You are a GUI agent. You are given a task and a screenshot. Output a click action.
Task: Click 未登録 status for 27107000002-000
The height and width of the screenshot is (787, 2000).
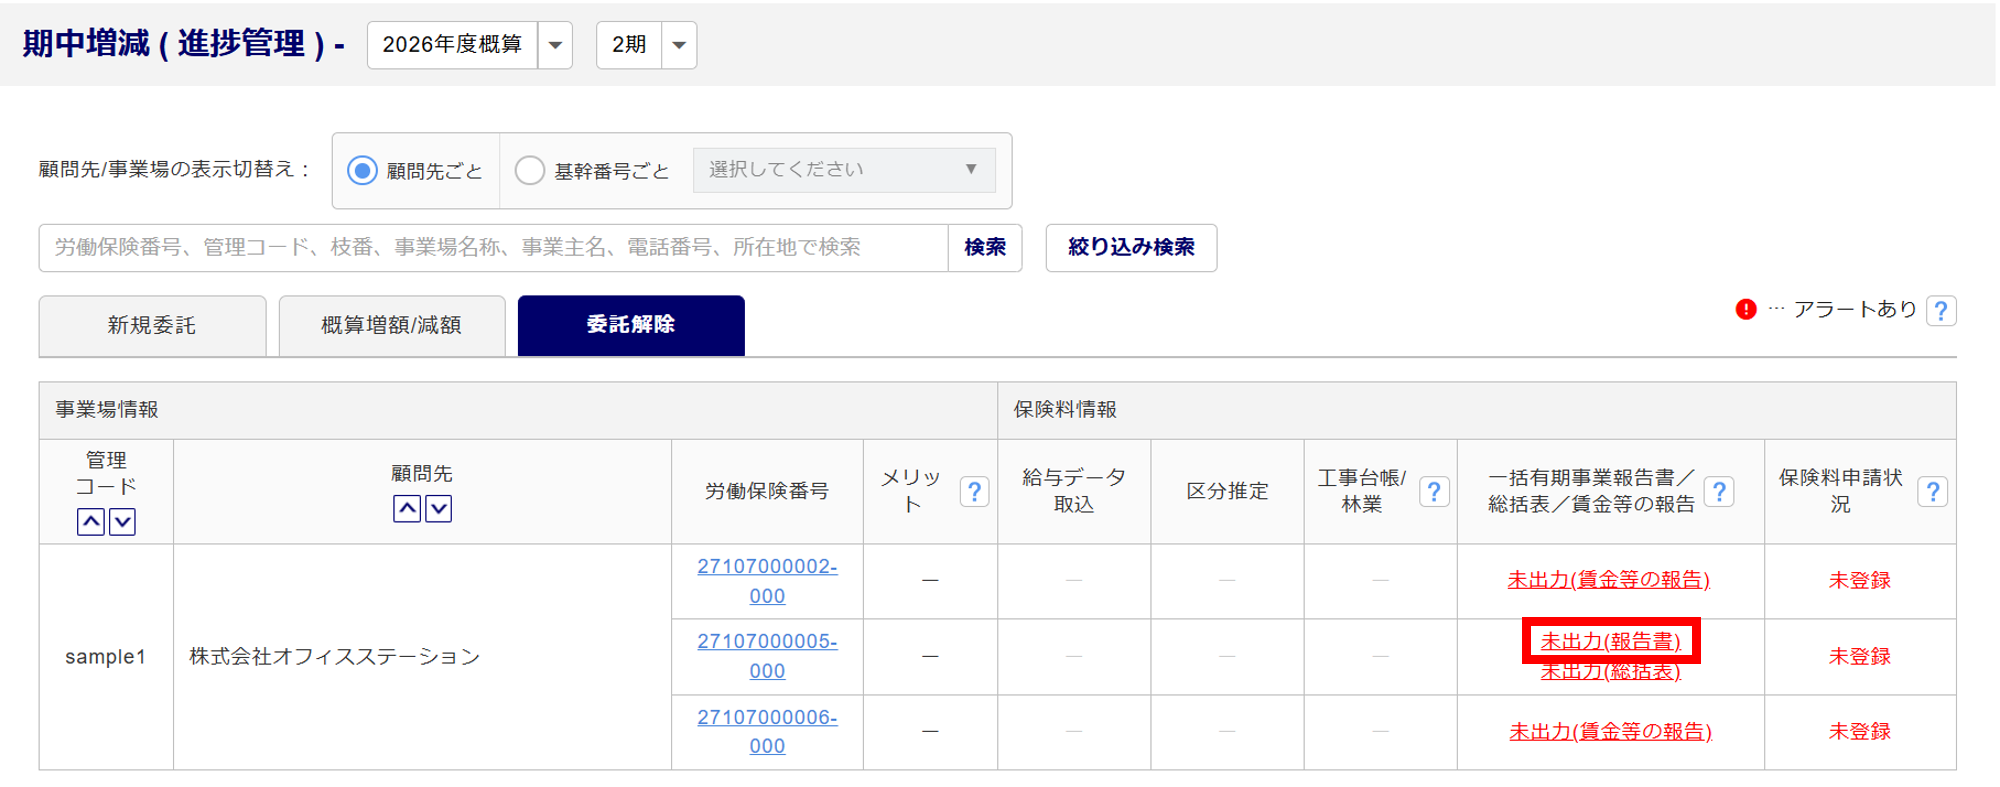[1859, 580]
